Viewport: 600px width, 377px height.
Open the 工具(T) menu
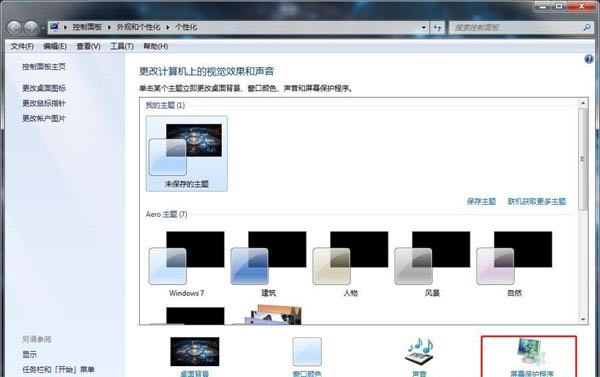coord(122,46)
